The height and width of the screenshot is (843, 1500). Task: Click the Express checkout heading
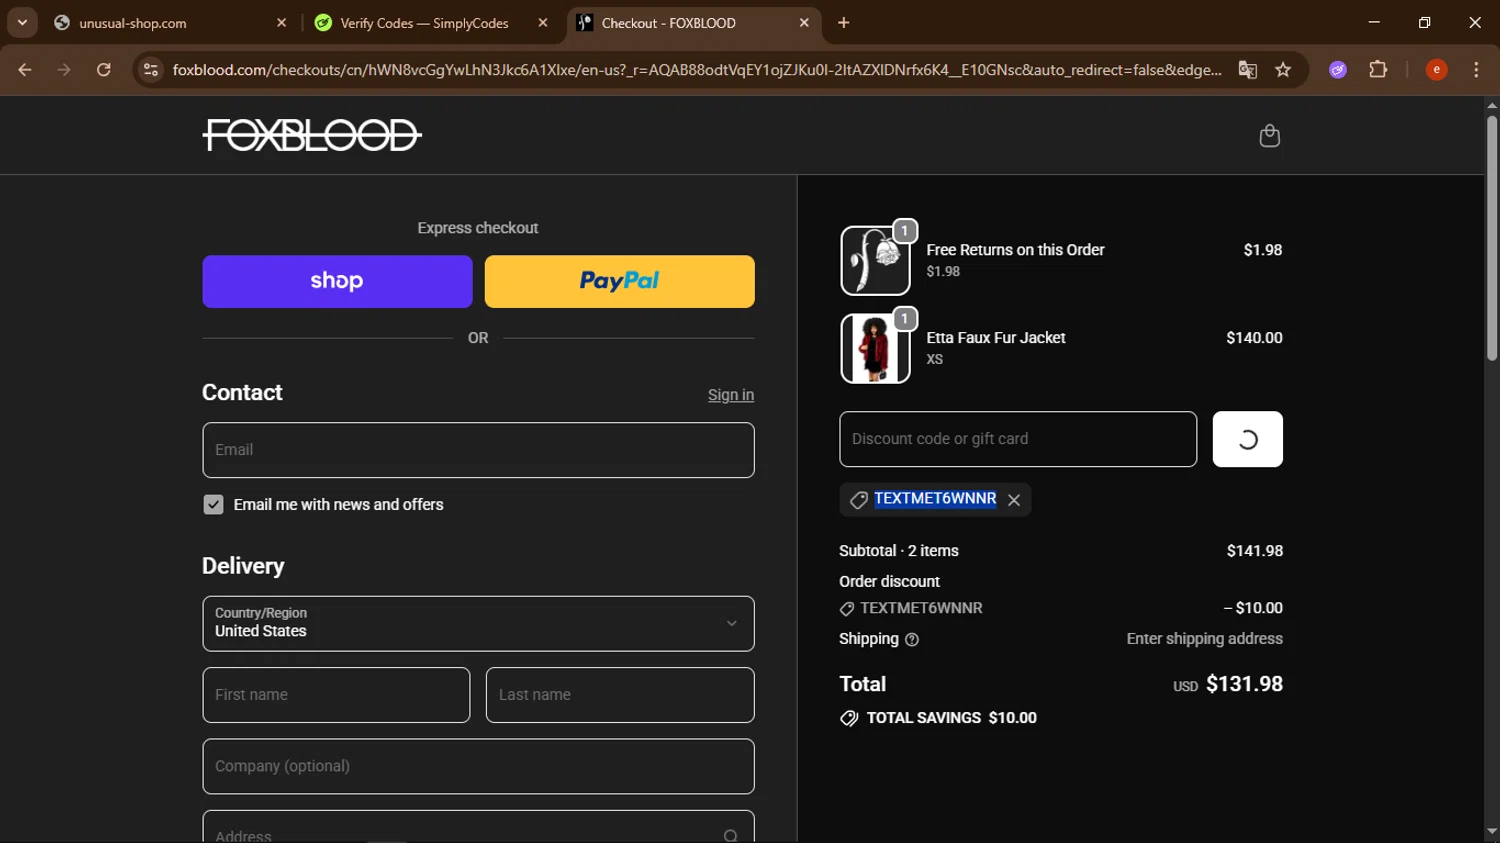tap(478, 228)
